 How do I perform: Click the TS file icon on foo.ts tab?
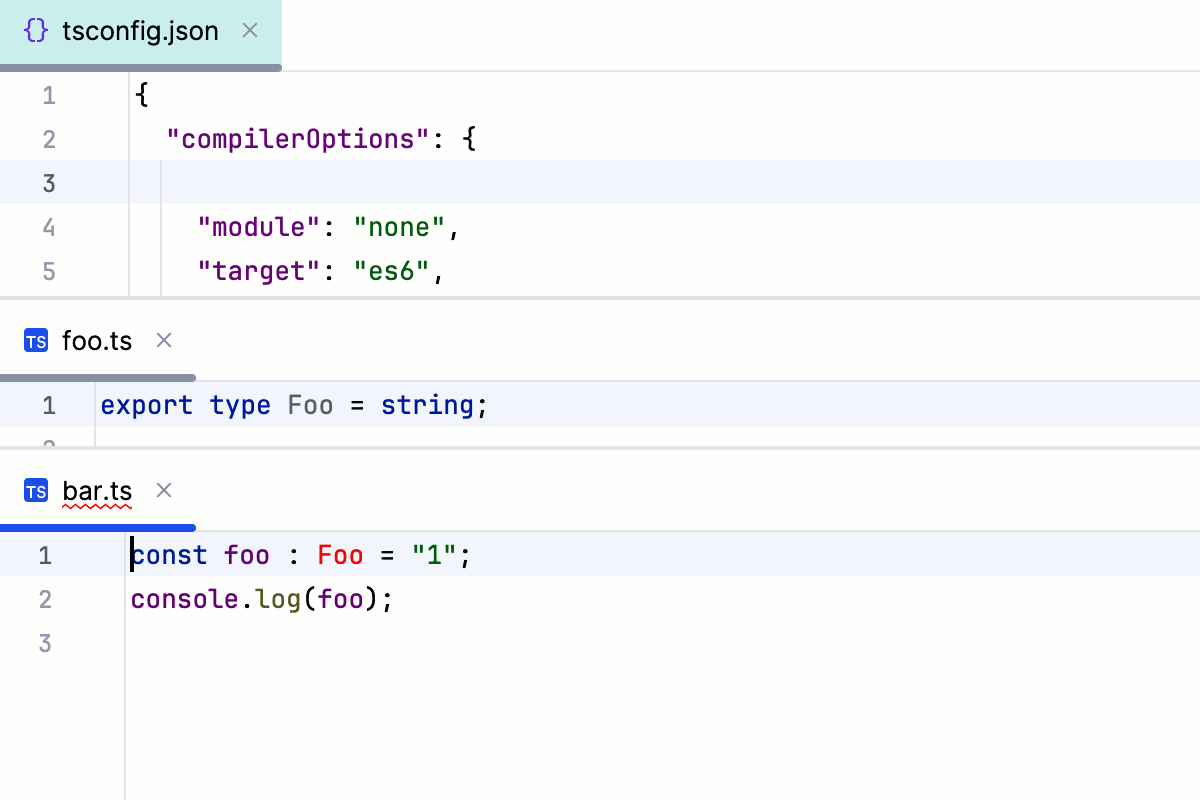pyautogui.click(x=35, y=340)
